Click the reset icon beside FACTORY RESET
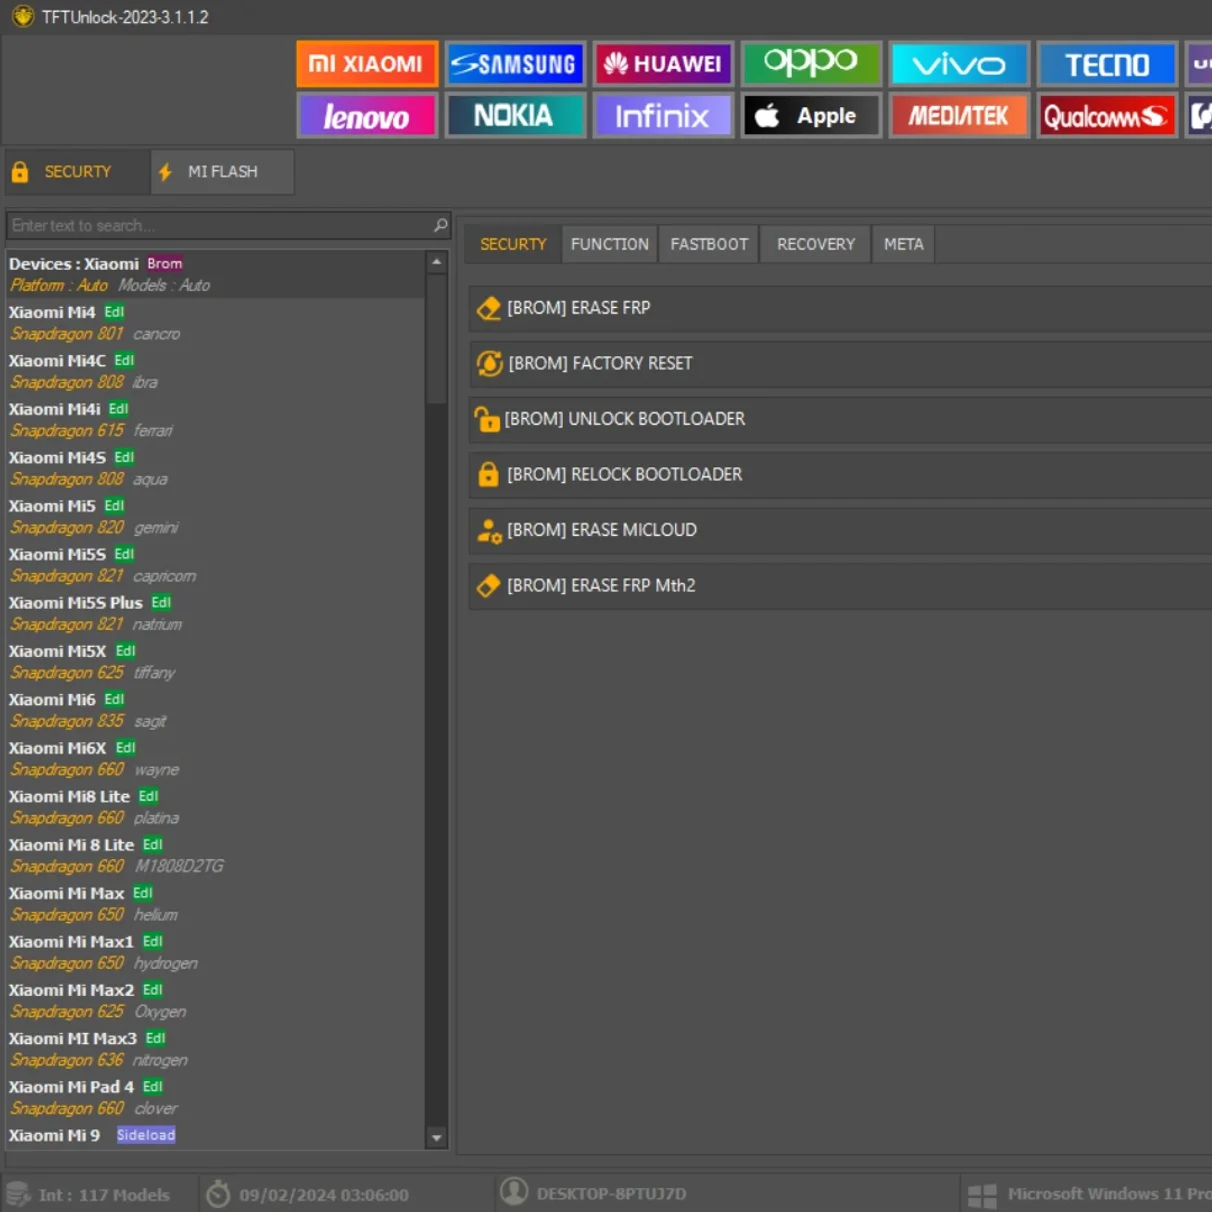This screenshot has height=1212, width=1212. click(489, 363)
